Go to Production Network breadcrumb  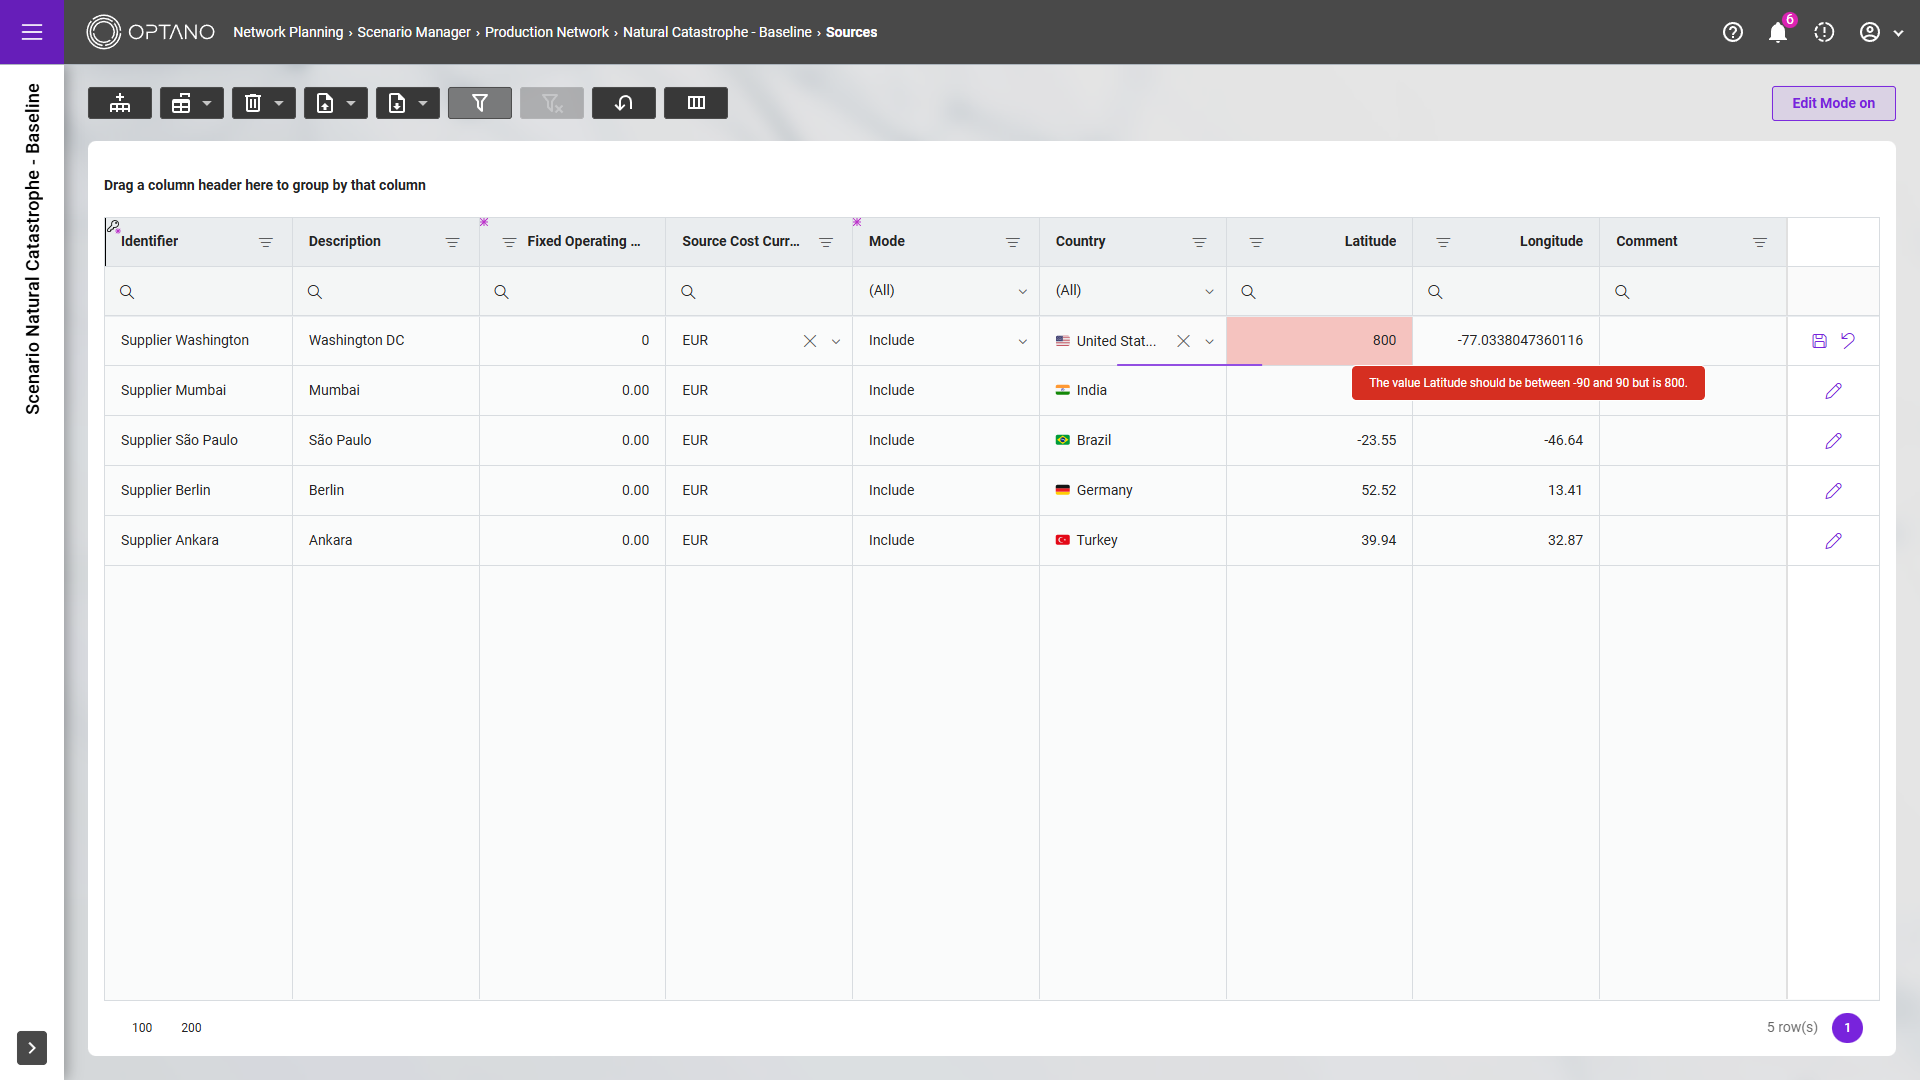(546, 32)
